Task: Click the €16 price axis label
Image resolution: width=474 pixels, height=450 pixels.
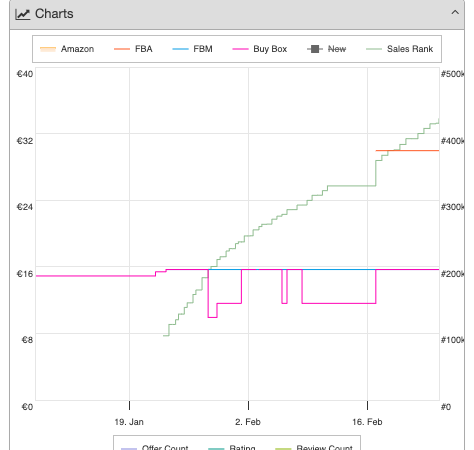Action: [25, 274]
